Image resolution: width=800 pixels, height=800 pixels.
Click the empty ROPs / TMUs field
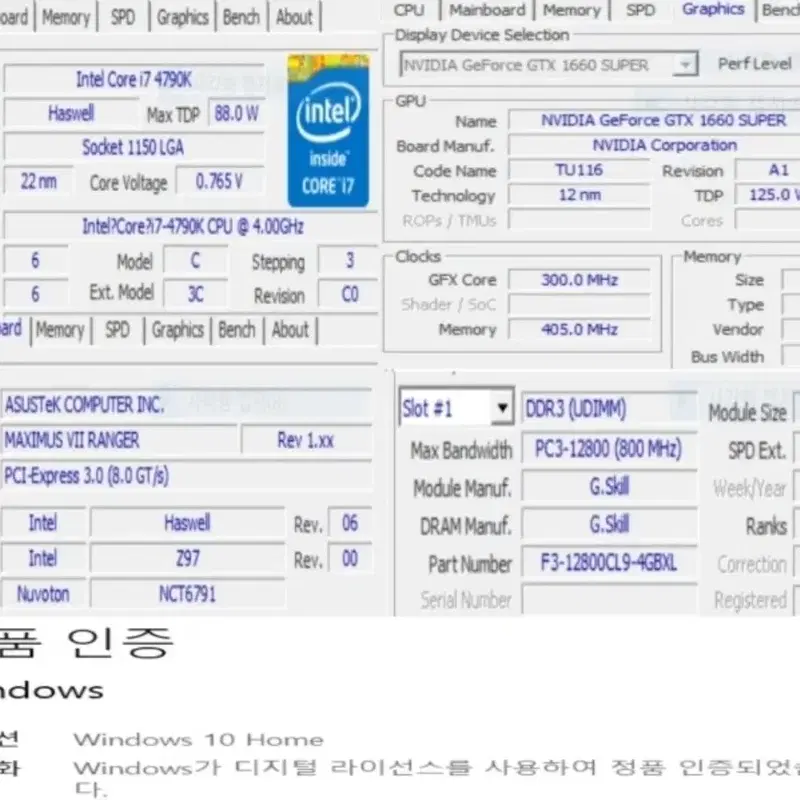579,220
